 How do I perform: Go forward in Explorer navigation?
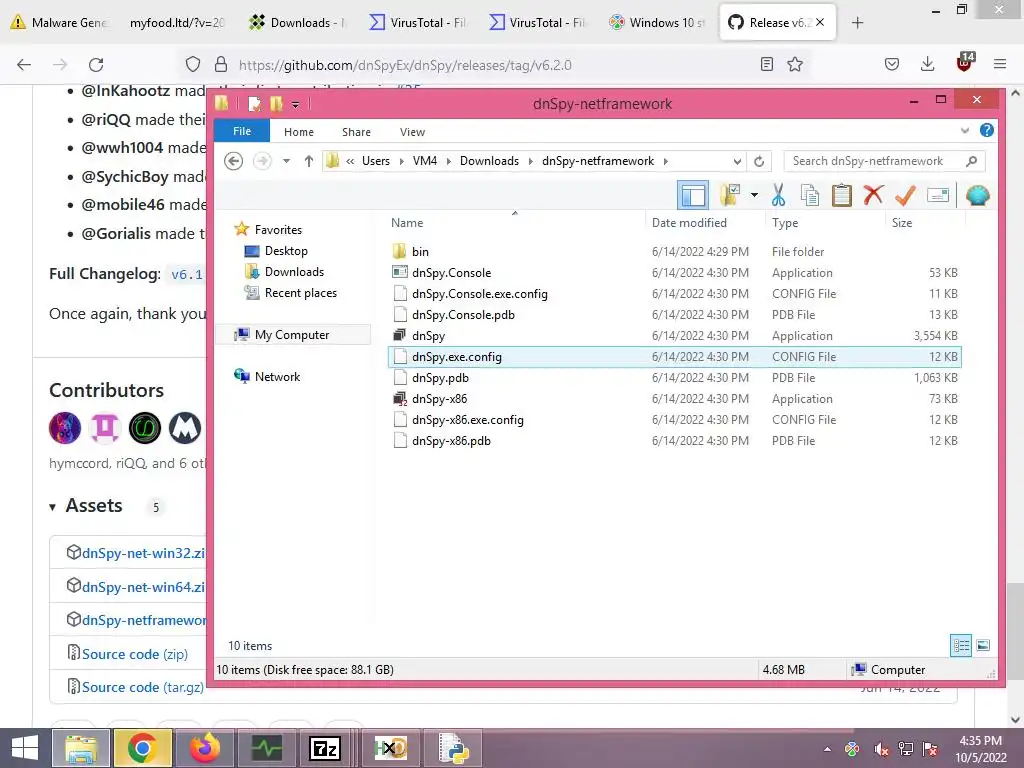[262, 161]
